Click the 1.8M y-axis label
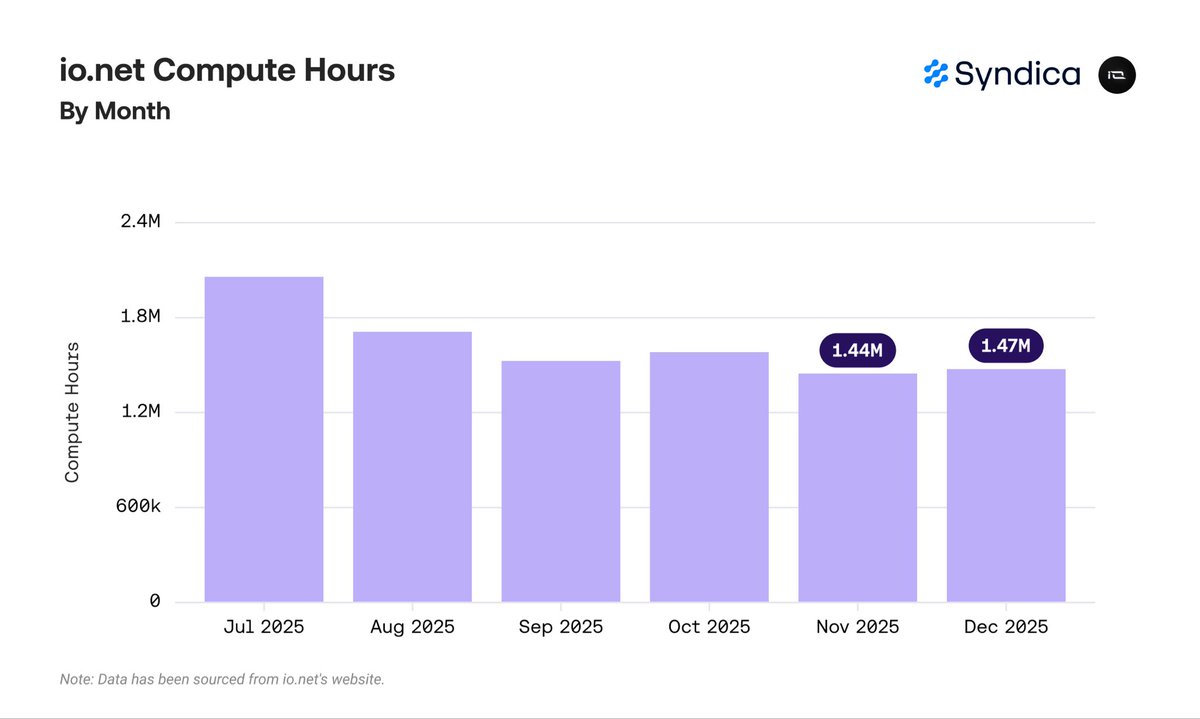Viewport: 1200px width, 719px height. click(140, 316)
